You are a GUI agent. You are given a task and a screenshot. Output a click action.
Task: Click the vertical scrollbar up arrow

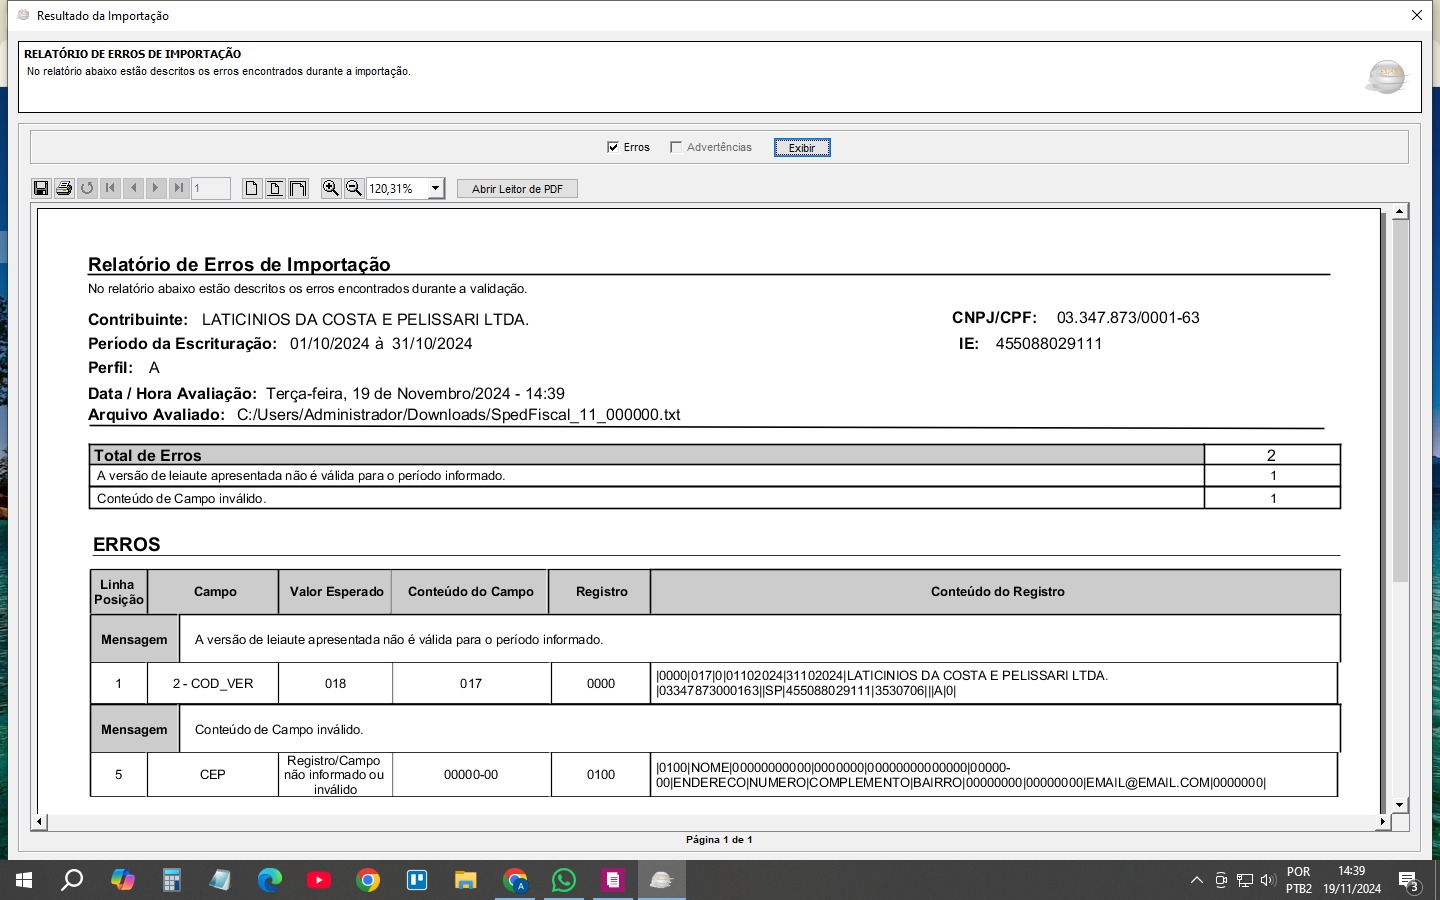[x=1400, y=211]
